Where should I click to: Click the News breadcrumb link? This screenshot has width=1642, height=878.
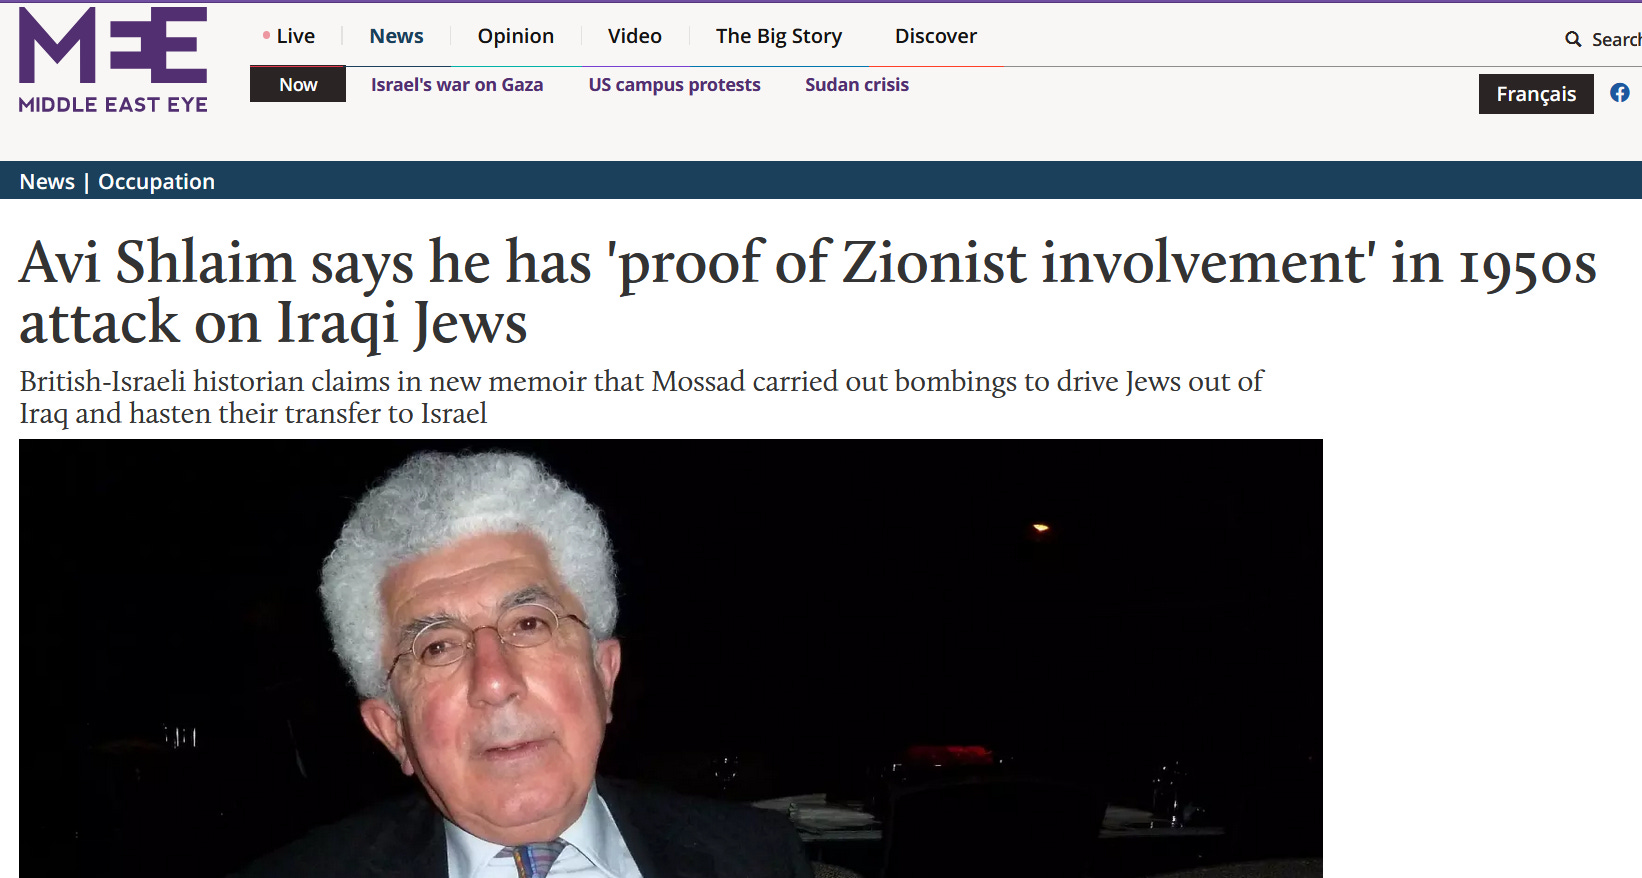click(x=47, y=182)
